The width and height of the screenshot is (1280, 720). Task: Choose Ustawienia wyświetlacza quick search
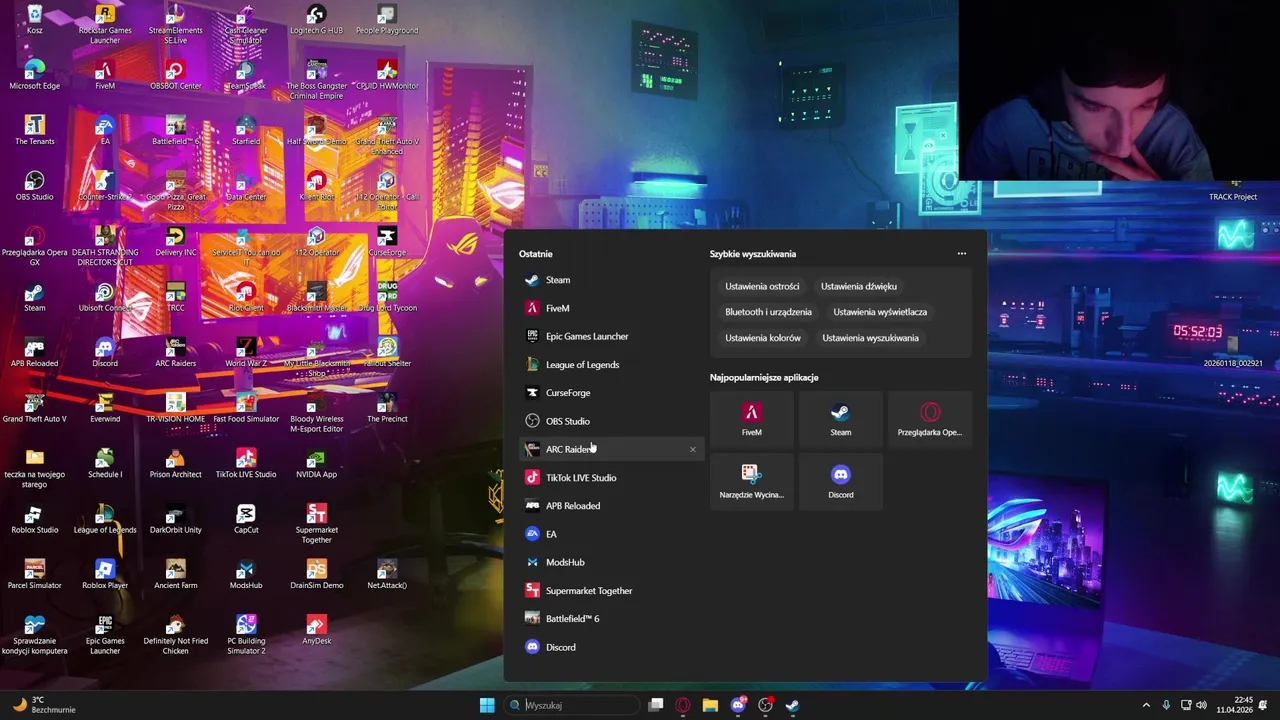[x=880, y=312]
